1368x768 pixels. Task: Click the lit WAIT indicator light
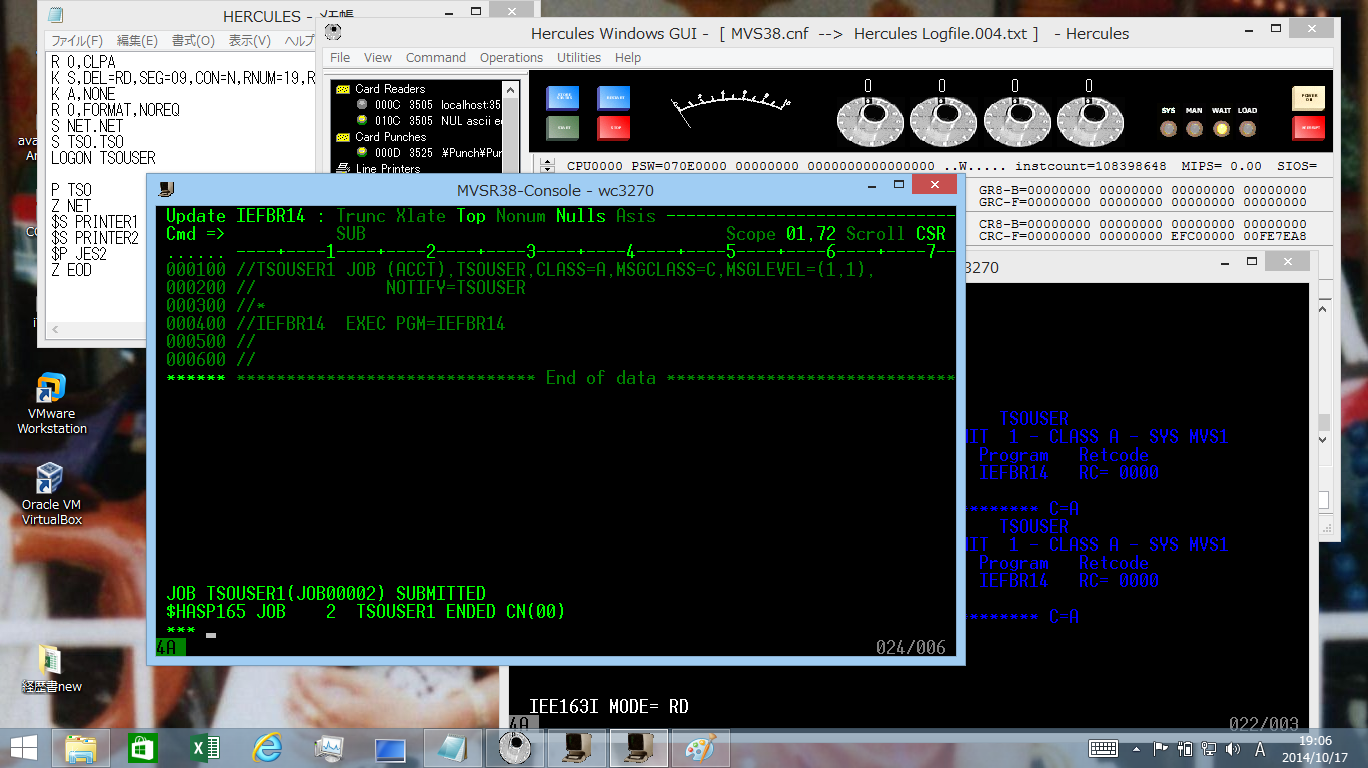pos(1221,129)
